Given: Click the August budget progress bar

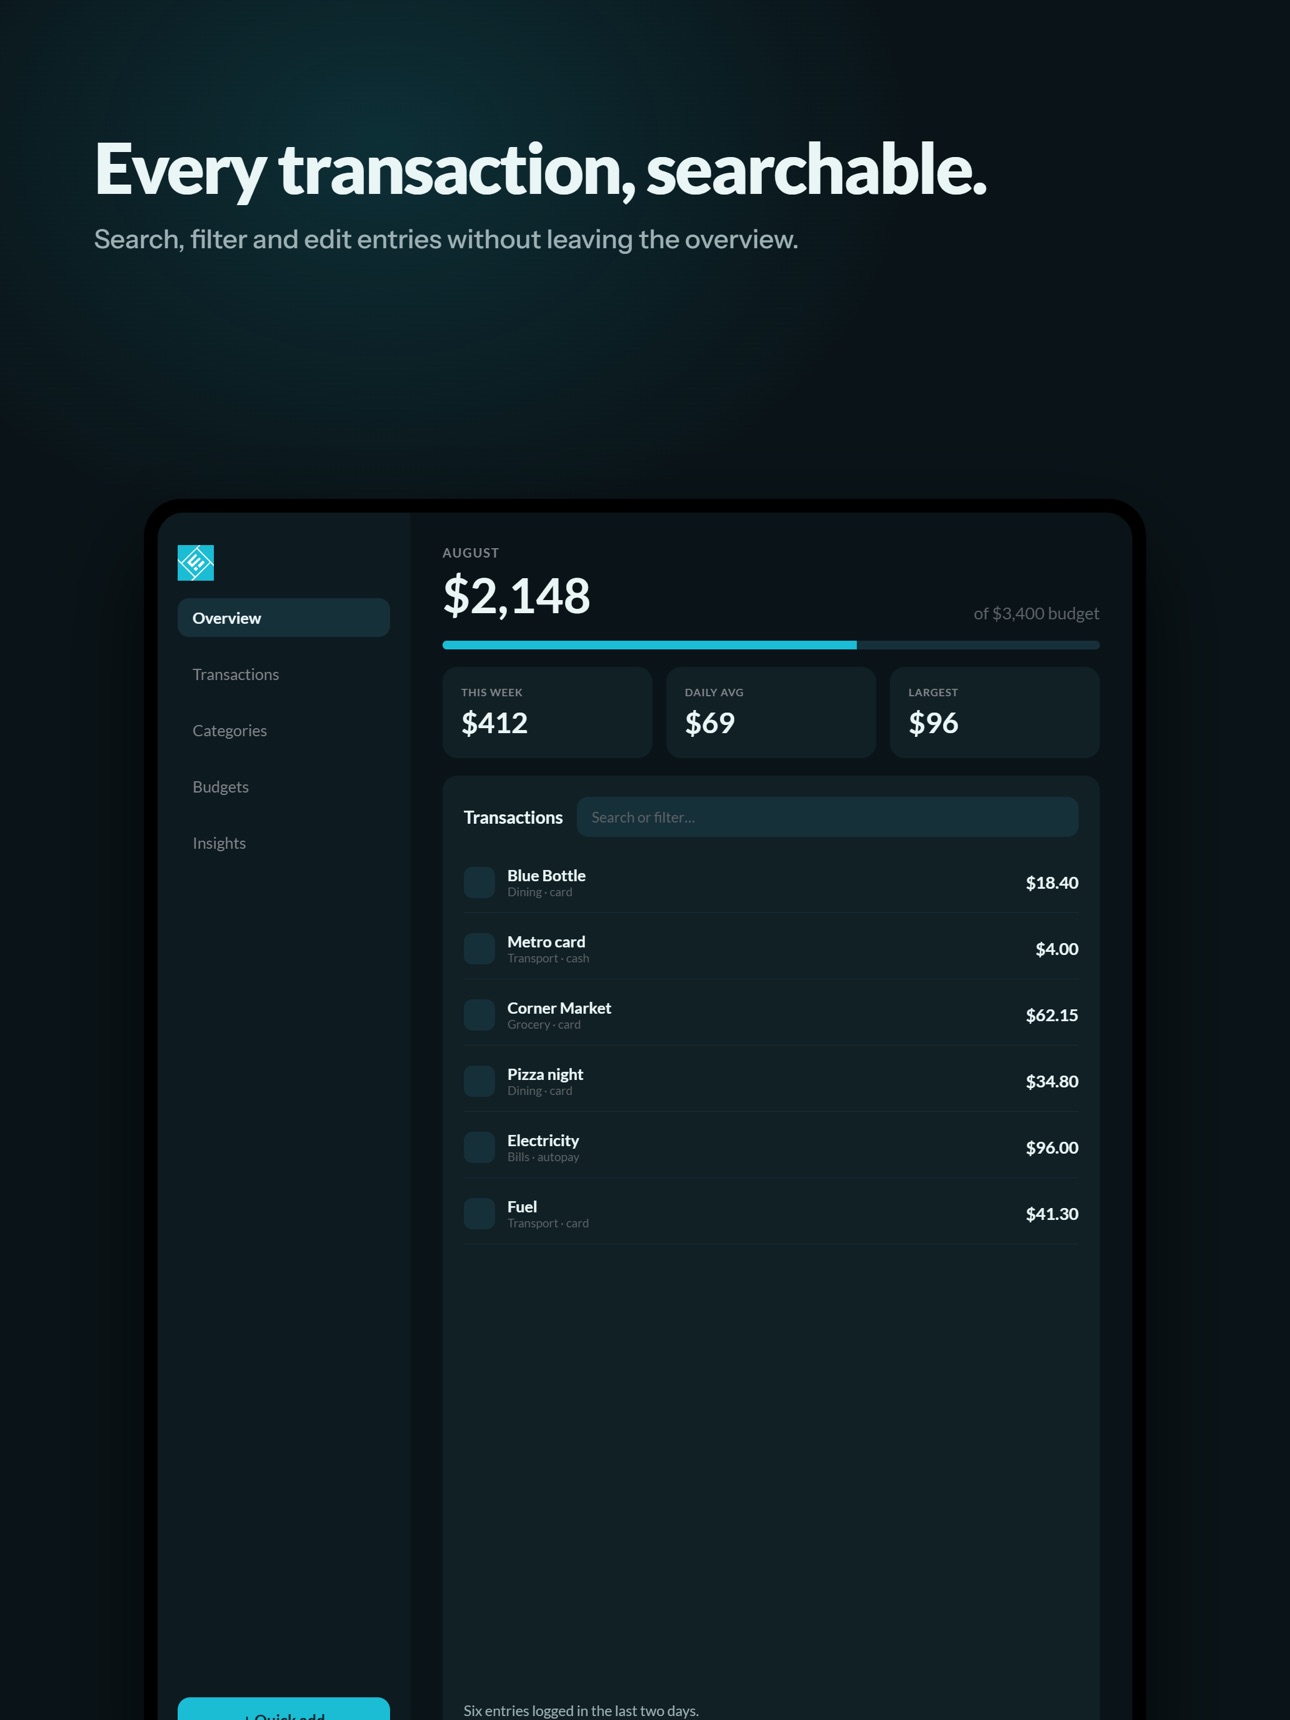Looking at the screenshot, I should (x=771, y=645).
